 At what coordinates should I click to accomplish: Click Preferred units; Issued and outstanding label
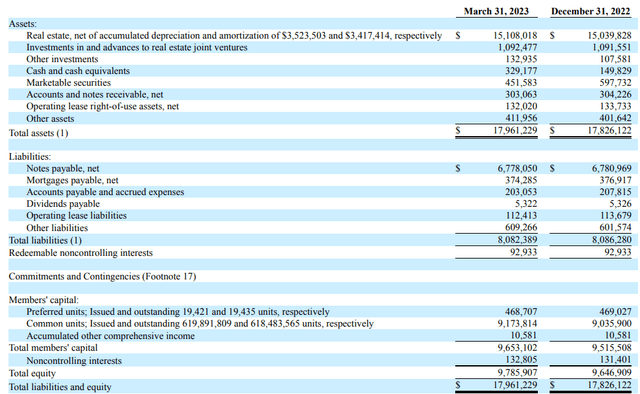tap(178, 312)
